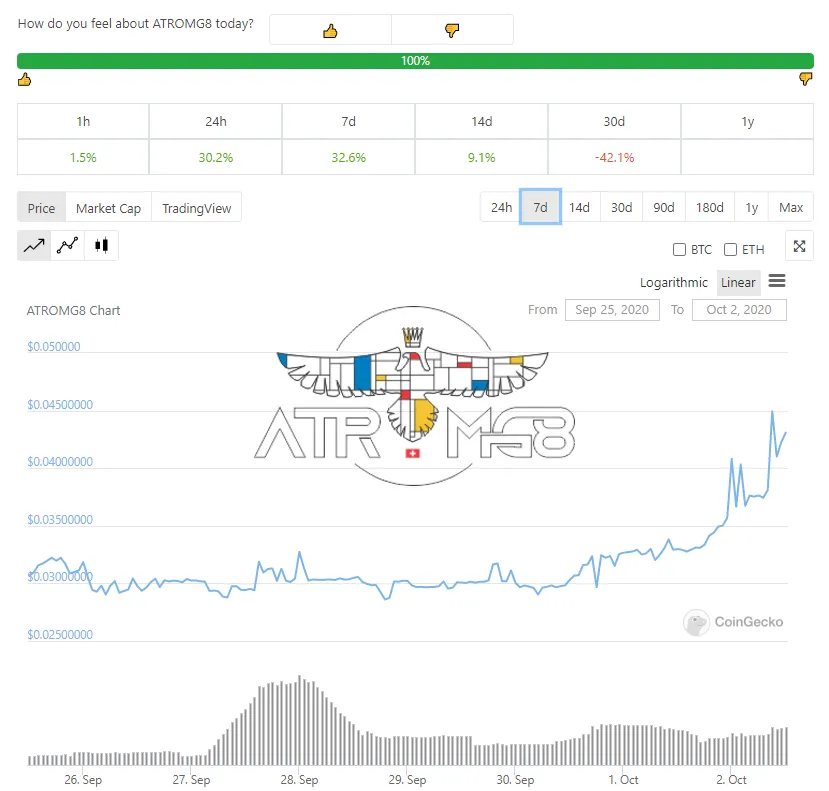
Task: Vote thumbs down for ATROMG8
Action: coord(452,30)
